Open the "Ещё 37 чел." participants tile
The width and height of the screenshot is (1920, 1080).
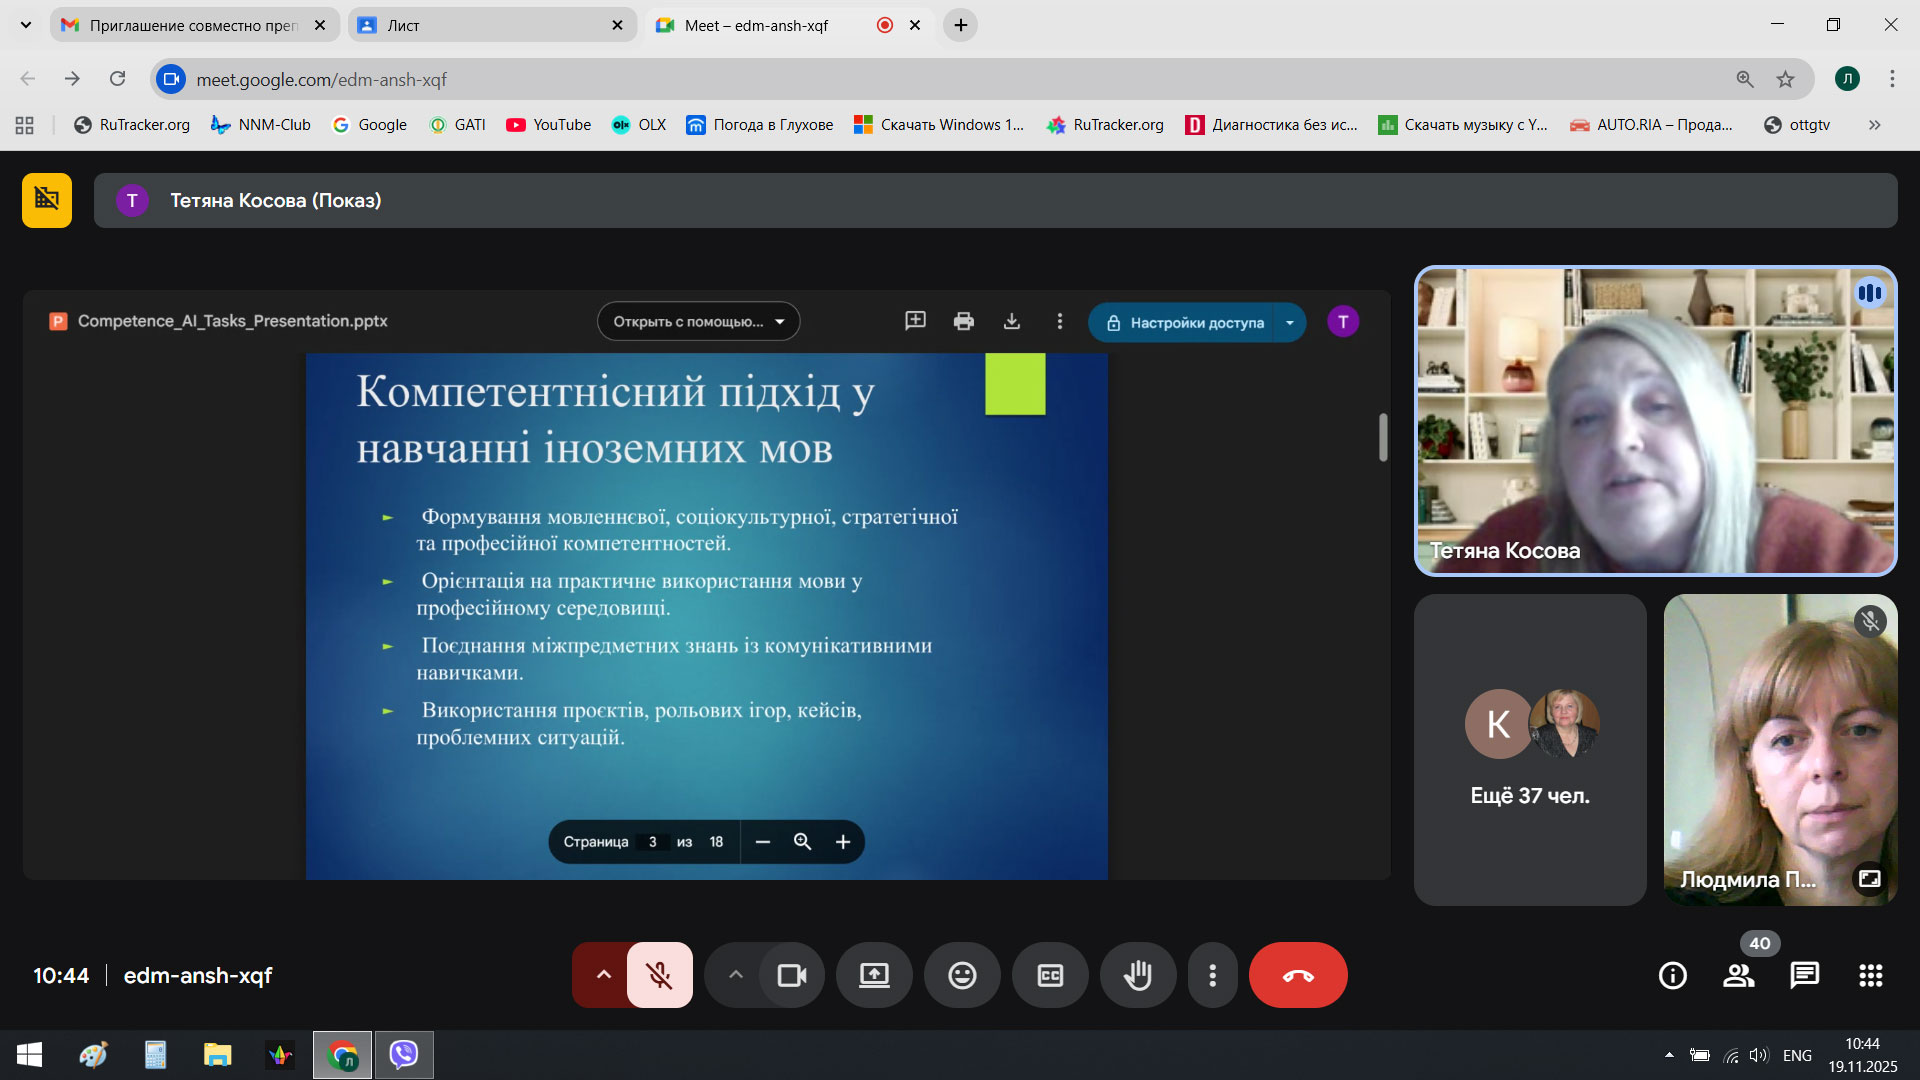[x=1529, y=750]
